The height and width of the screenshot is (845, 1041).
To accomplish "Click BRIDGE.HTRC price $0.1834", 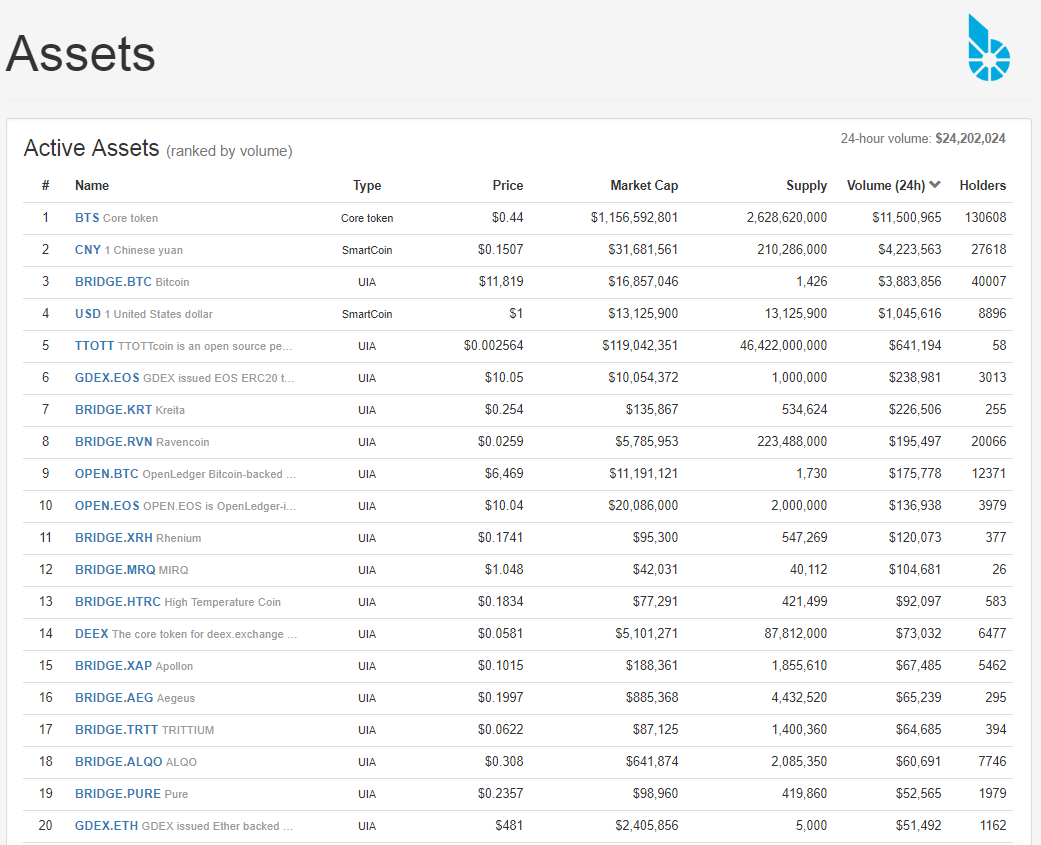I will (500, 601).
